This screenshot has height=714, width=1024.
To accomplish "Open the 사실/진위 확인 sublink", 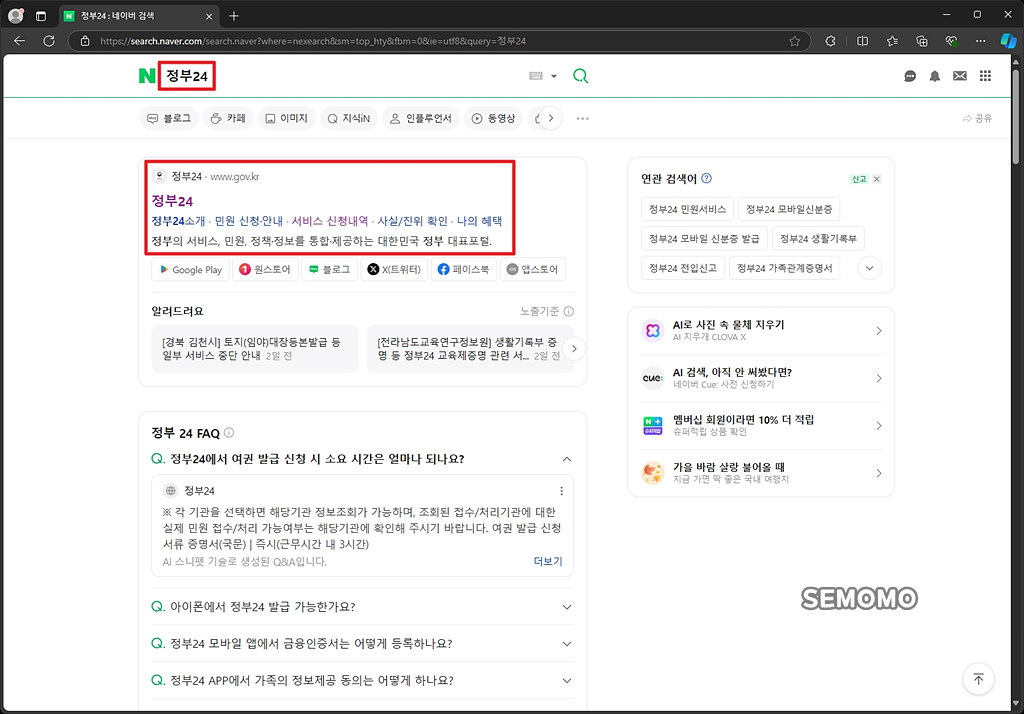I will pos(413,221).
